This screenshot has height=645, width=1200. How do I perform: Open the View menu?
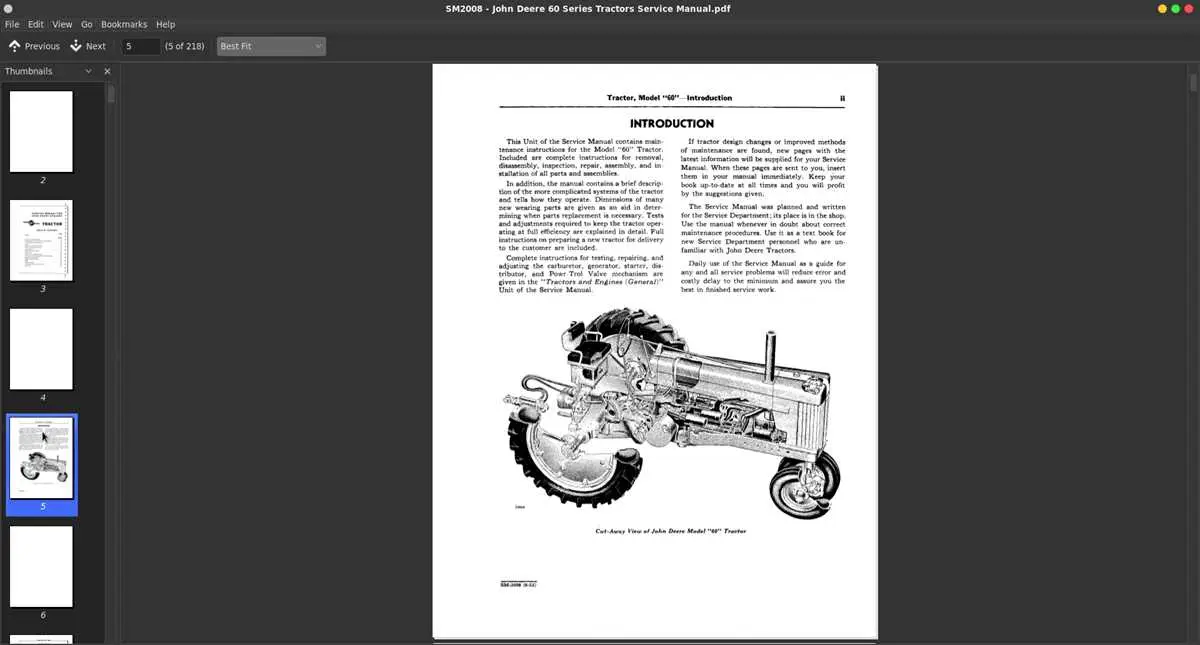(x=62, y=24)
